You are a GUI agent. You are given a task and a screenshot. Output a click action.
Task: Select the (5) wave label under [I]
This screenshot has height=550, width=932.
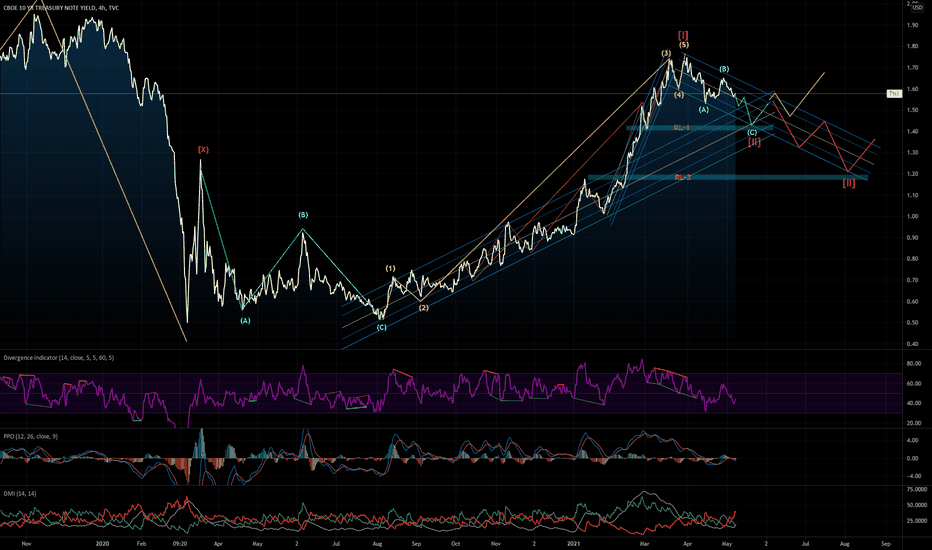684,45
